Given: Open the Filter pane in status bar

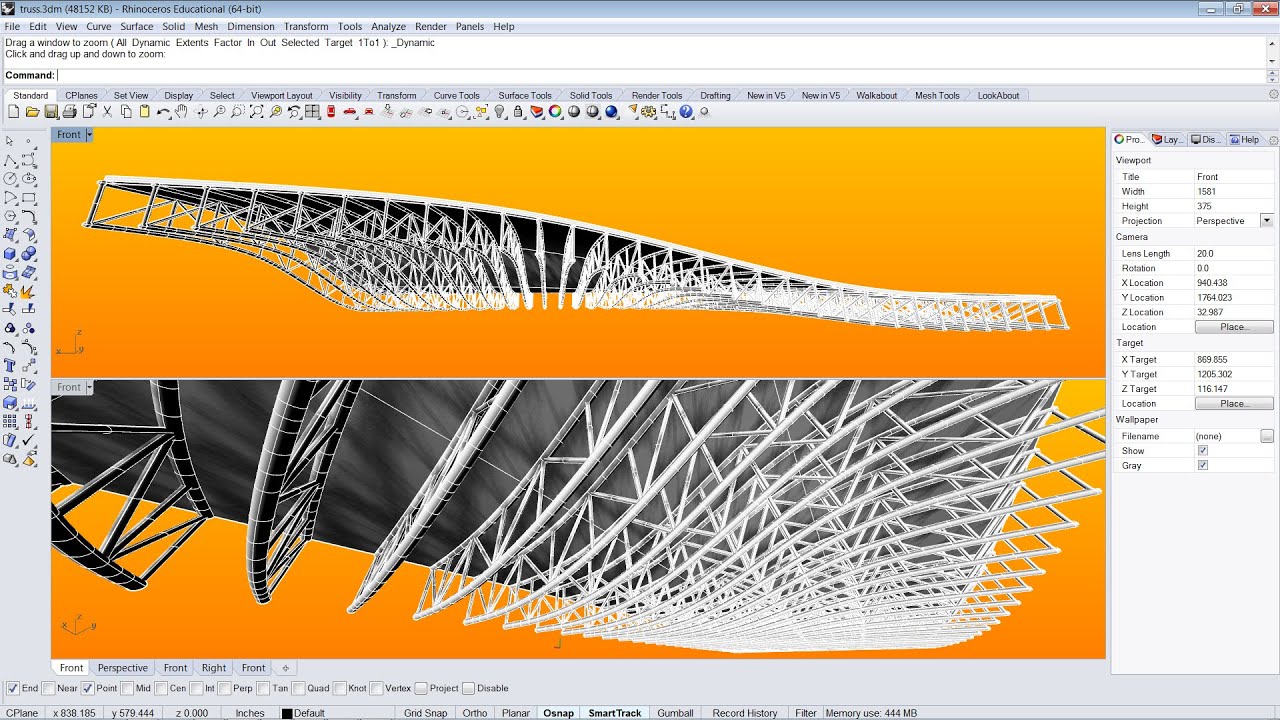Looking at the screenshot, I should coord(806,713).
